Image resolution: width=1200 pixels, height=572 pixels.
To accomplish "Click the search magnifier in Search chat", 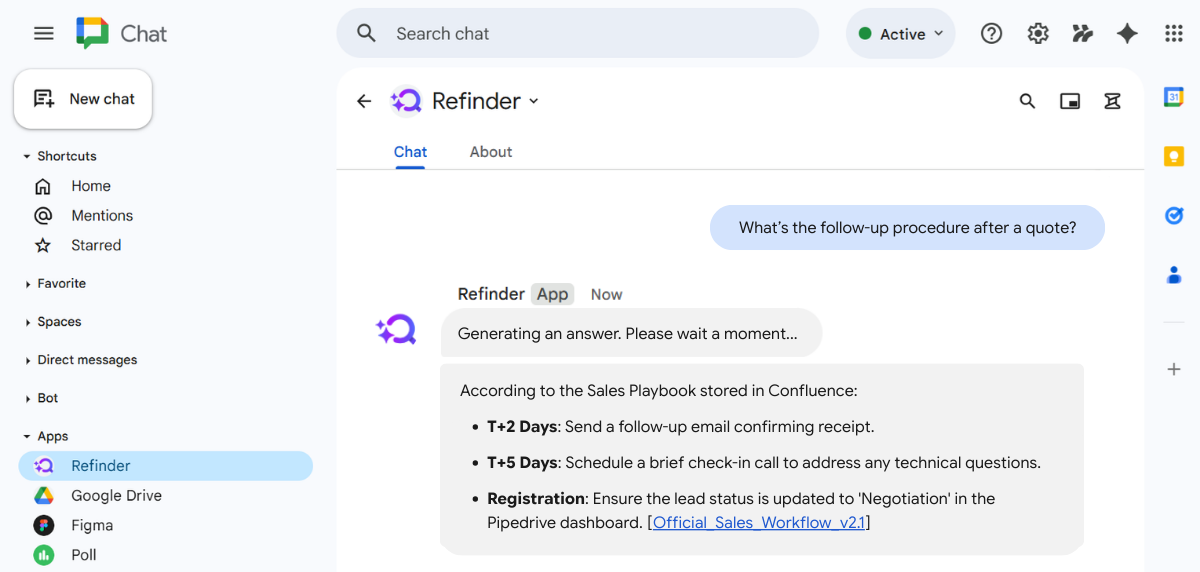I will coord(367,33).
